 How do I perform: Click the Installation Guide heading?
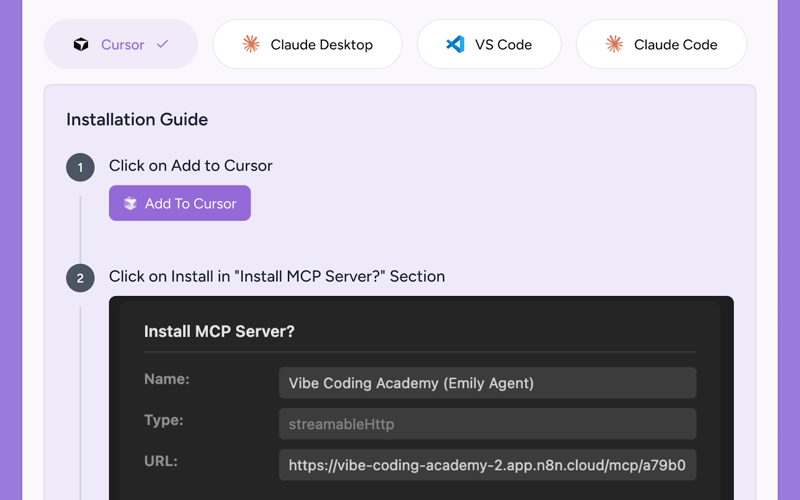(x=137, y=119)
